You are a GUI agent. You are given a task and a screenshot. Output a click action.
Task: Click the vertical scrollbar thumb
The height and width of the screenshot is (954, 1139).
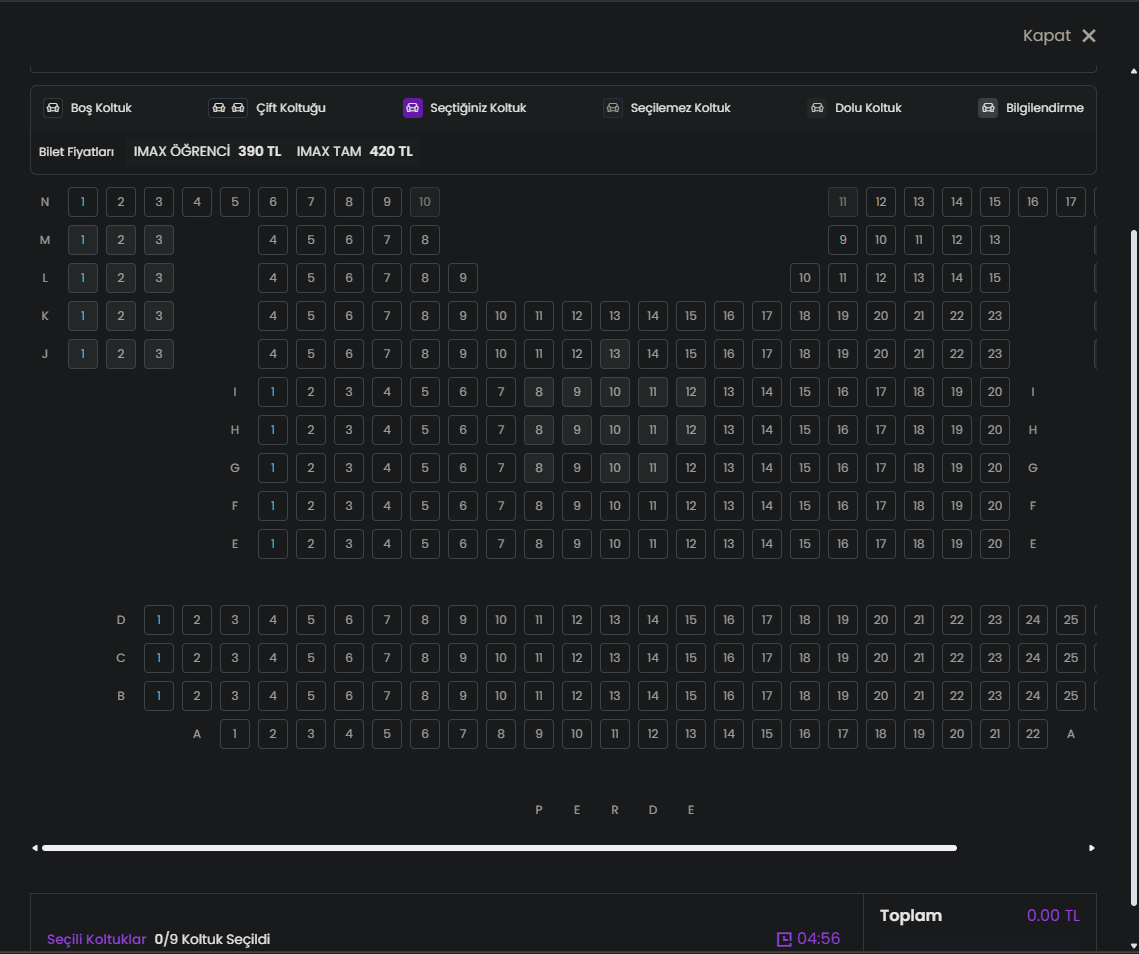1134,568
